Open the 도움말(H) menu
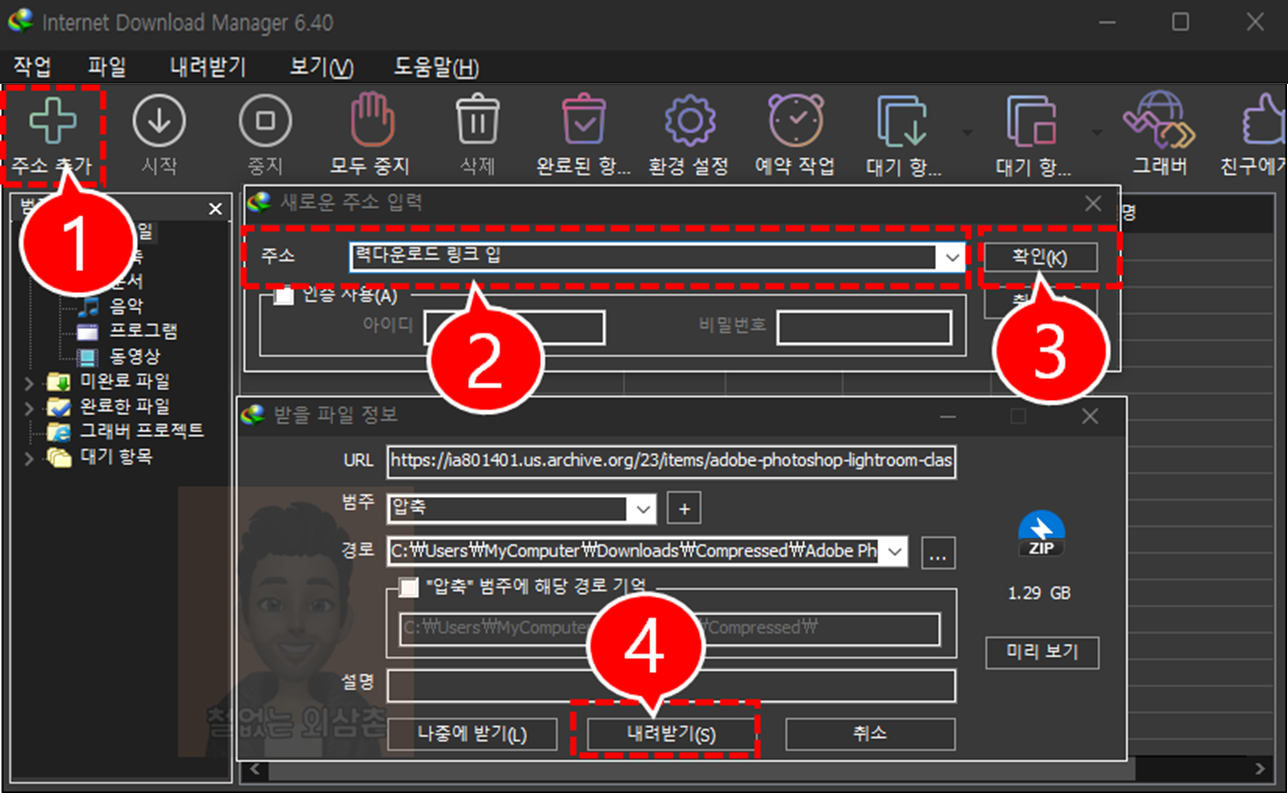 [437, 67]
